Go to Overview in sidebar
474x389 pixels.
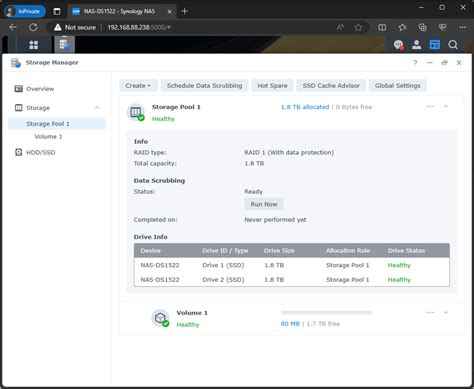point(40,89)
